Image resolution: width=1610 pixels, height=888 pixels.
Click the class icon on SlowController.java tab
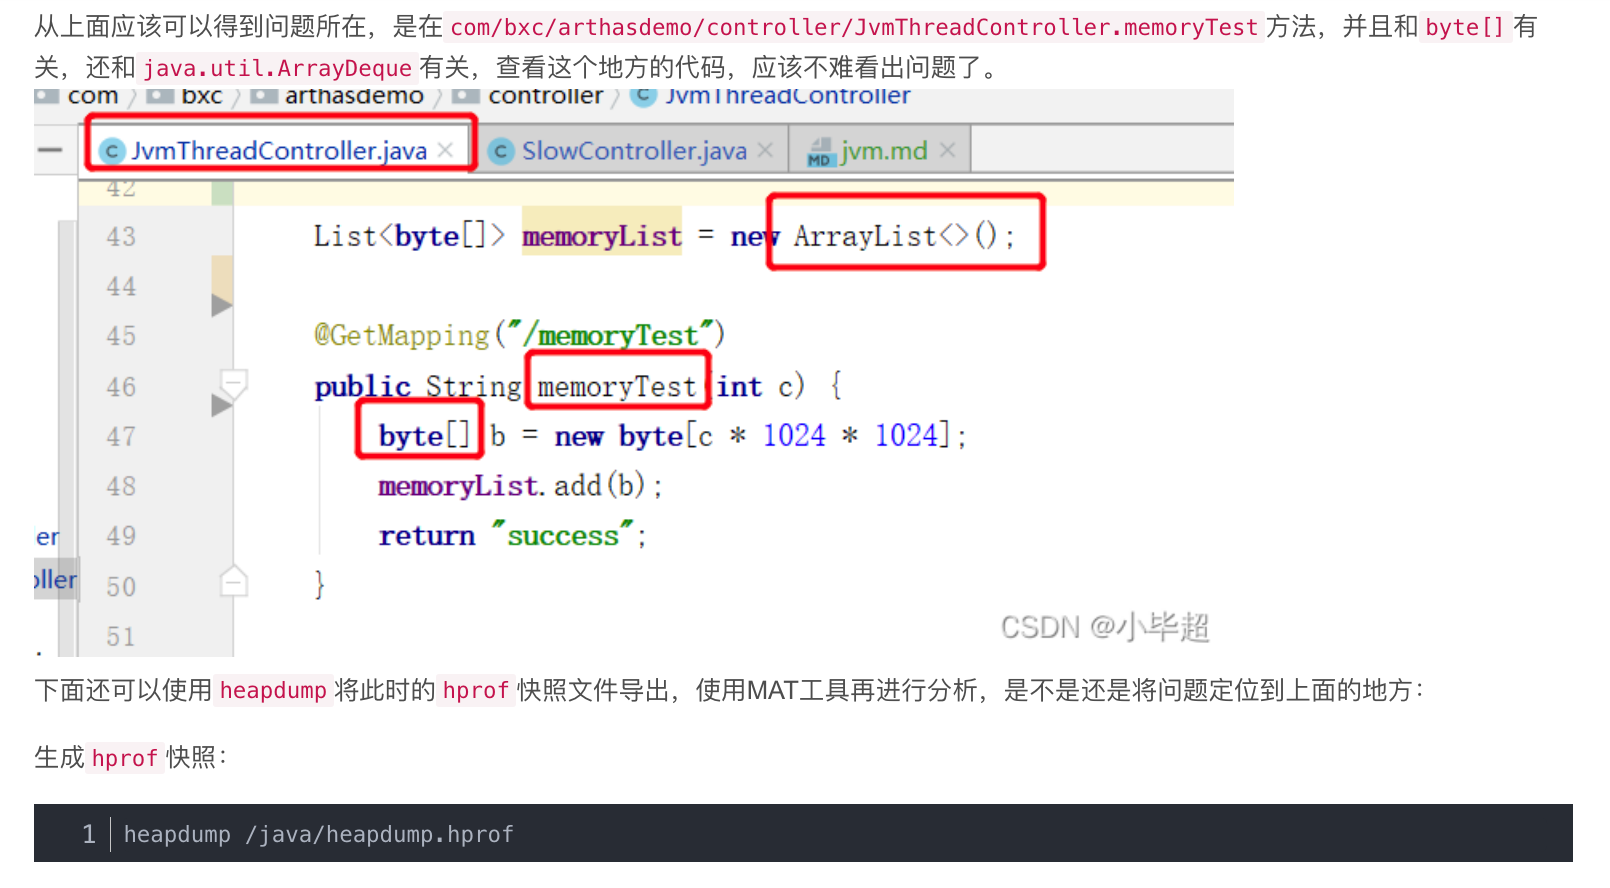501,151
